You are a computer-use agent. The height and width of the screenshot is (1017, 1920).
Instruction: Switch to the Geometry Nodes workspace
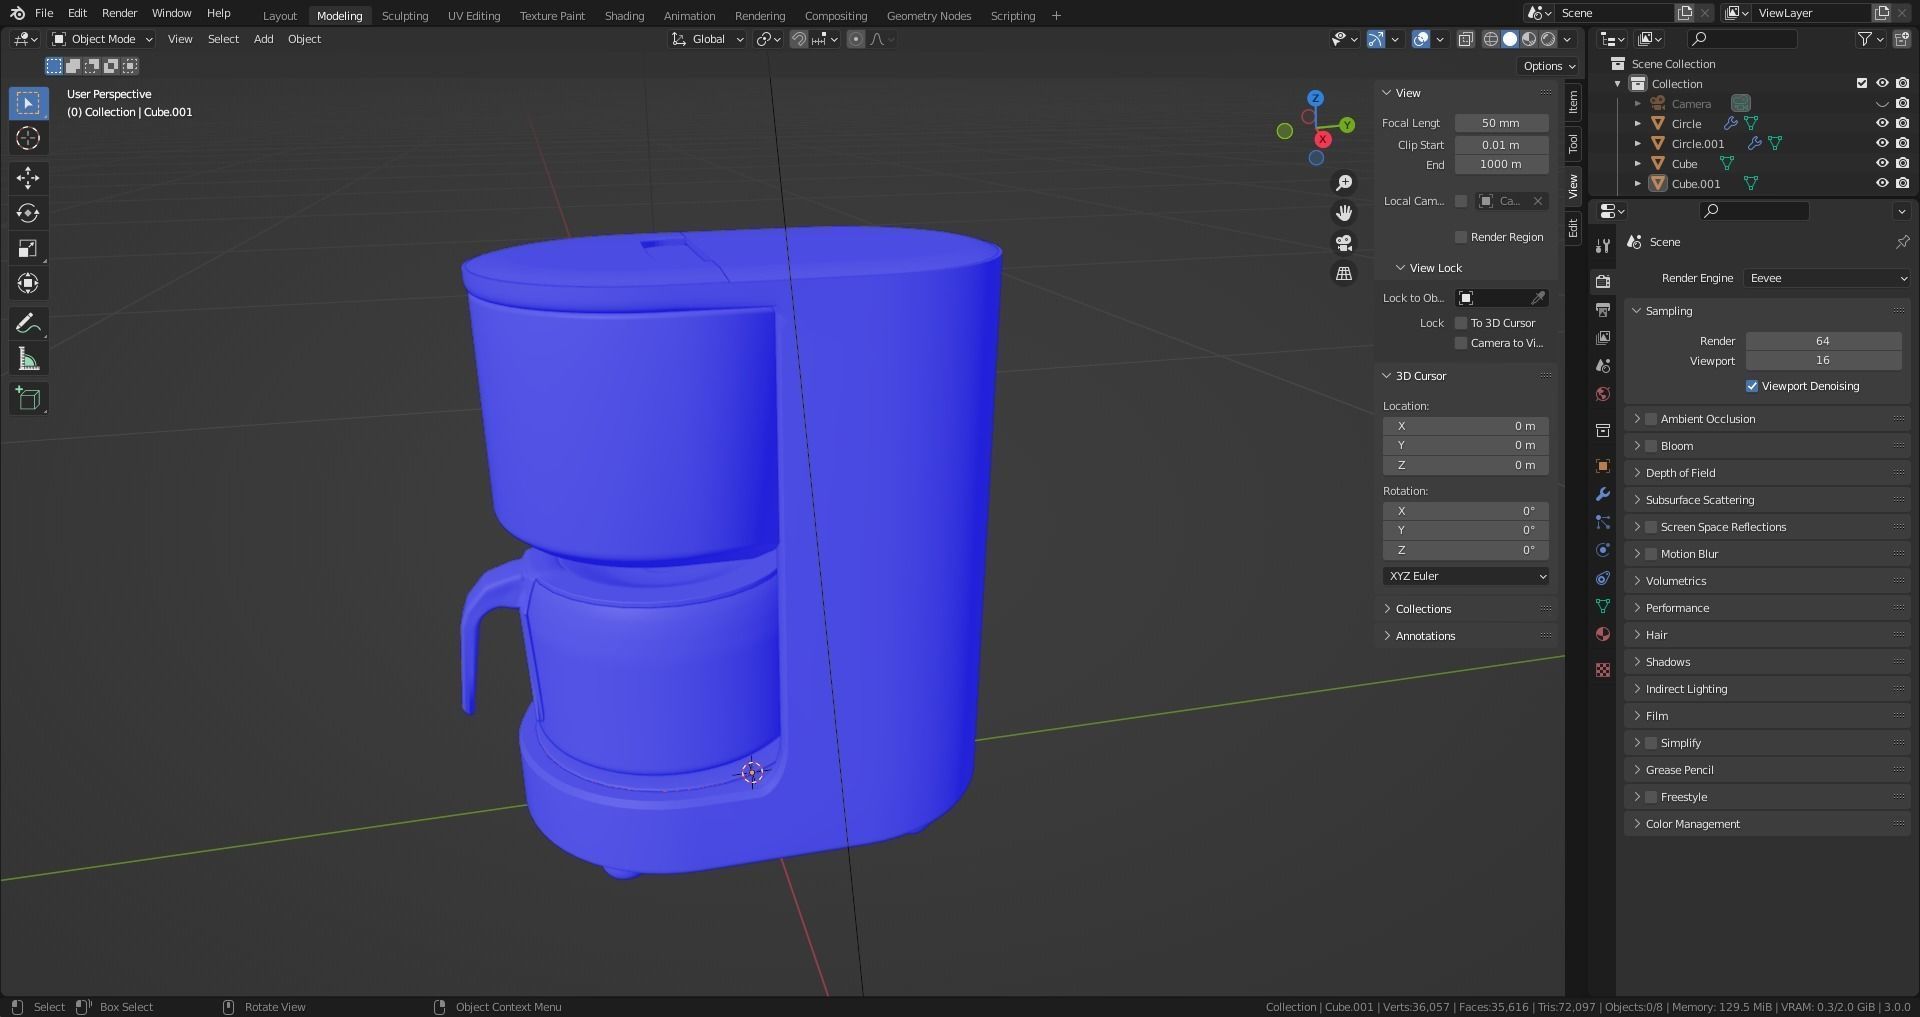pos(929,16)
